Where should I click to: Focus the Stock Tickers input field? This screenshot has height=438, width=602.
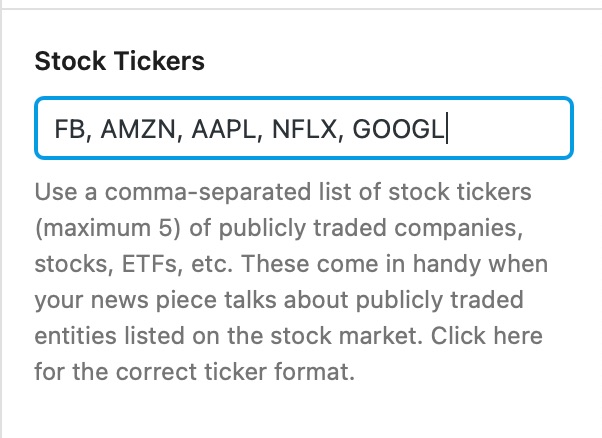(x=303, y=128)
